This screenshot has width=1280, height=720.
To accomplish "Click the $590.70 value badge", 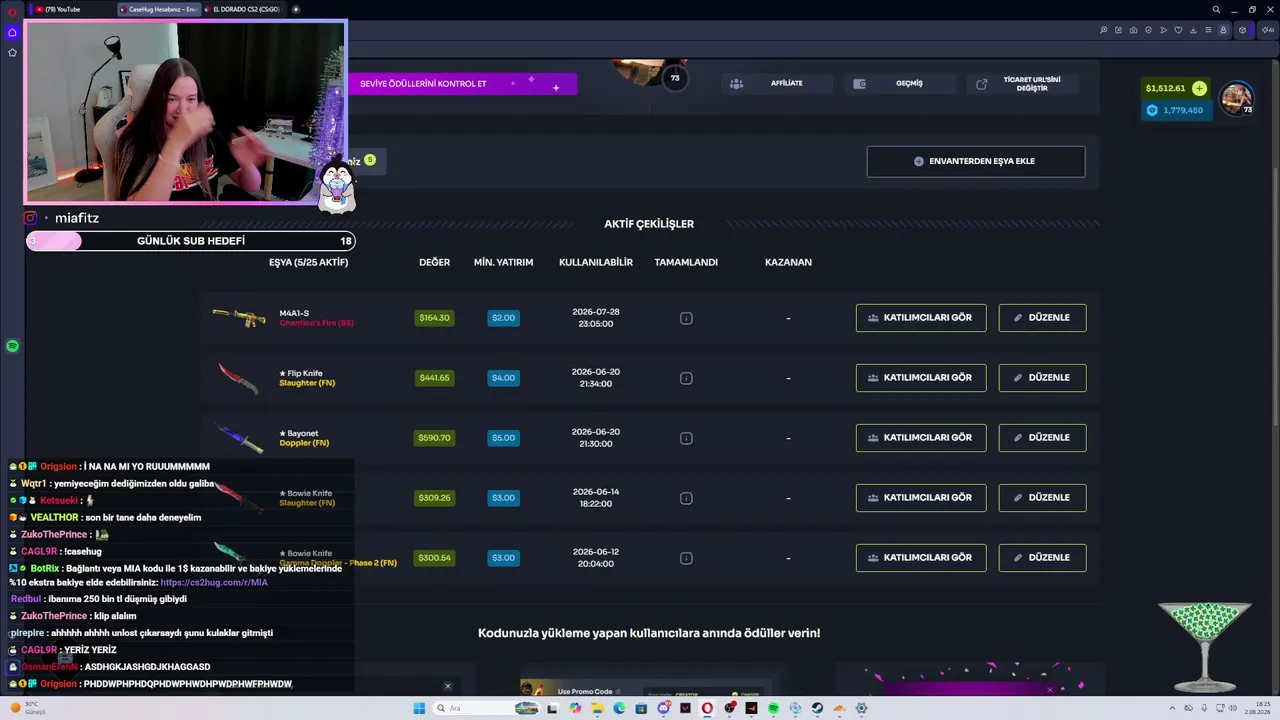I will click(x=434, y=438).
